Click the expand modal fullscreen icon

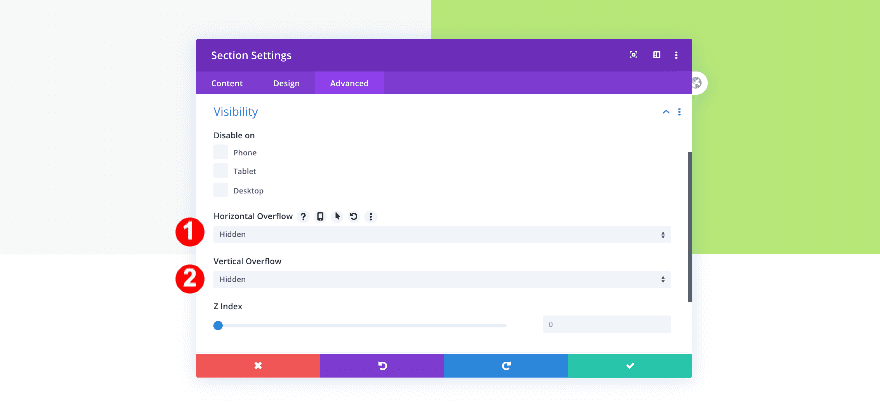[x=634, y=55]
